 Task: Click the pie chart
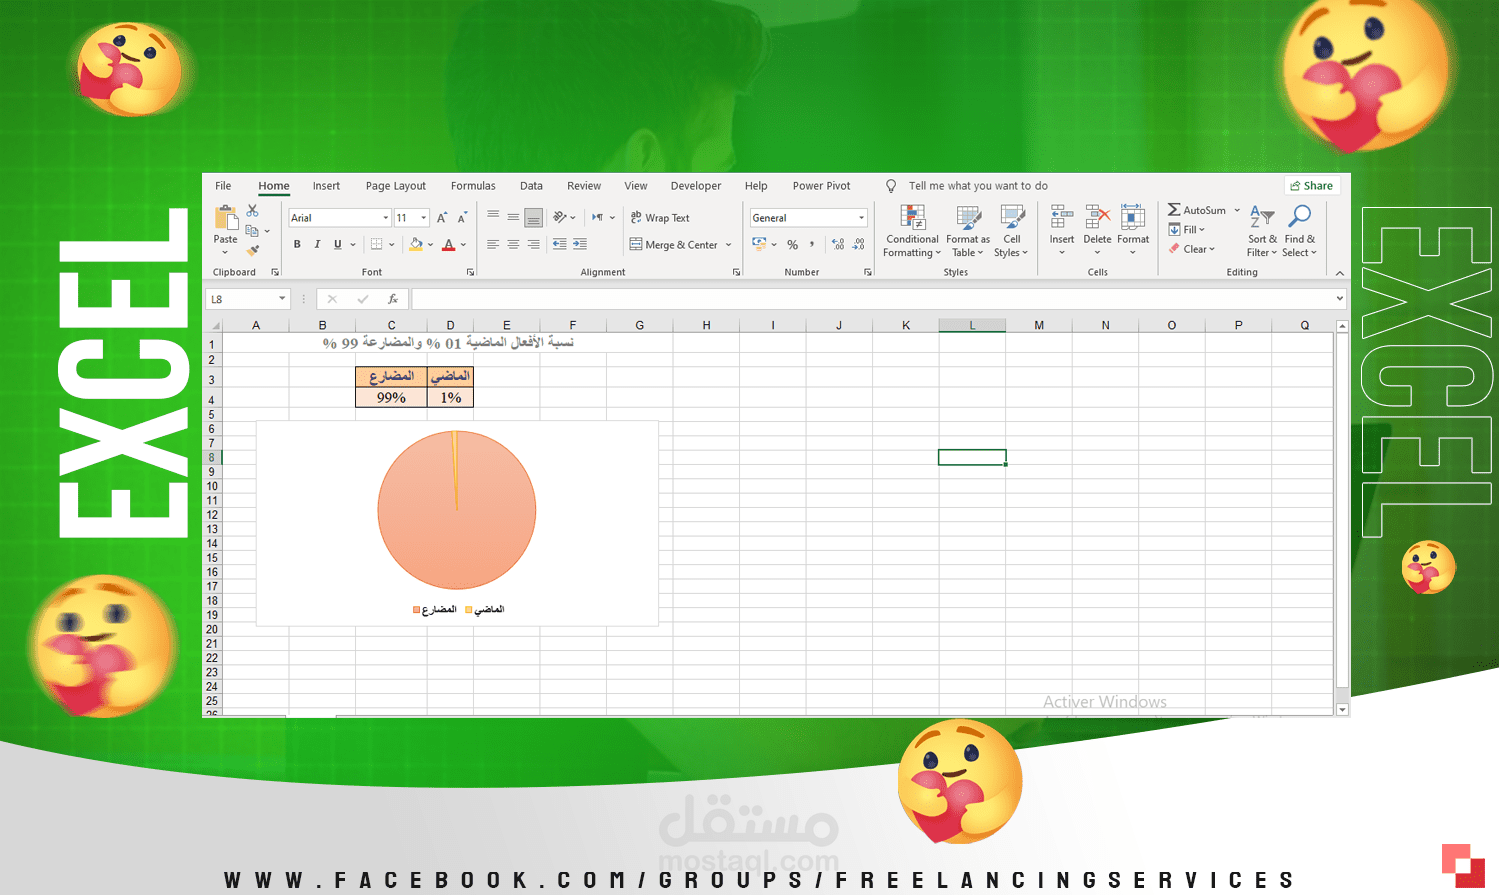click(x=457, y=510)
